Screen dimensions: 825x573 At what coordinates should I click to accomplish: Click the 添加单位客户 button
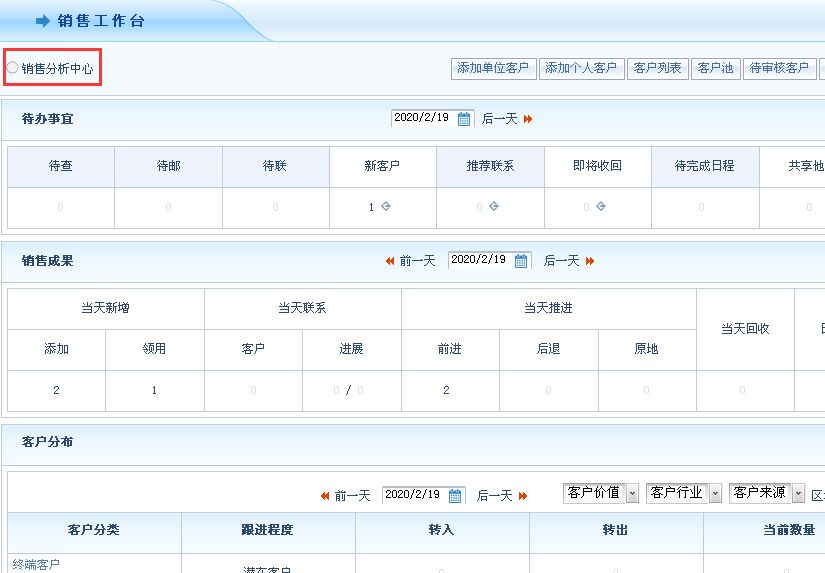pos(493,68)
